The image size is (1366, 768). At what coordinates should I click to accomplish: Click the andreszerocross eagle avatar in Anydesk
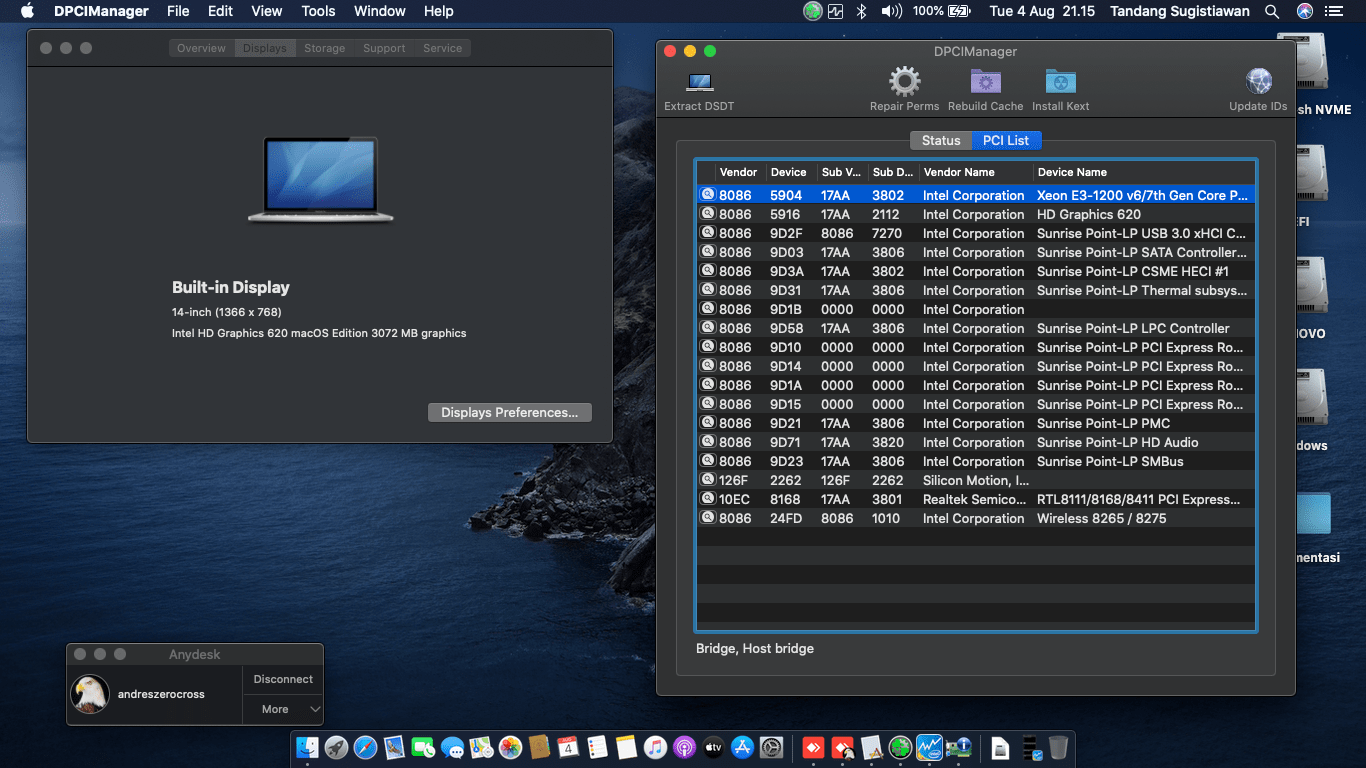point(89,694)
